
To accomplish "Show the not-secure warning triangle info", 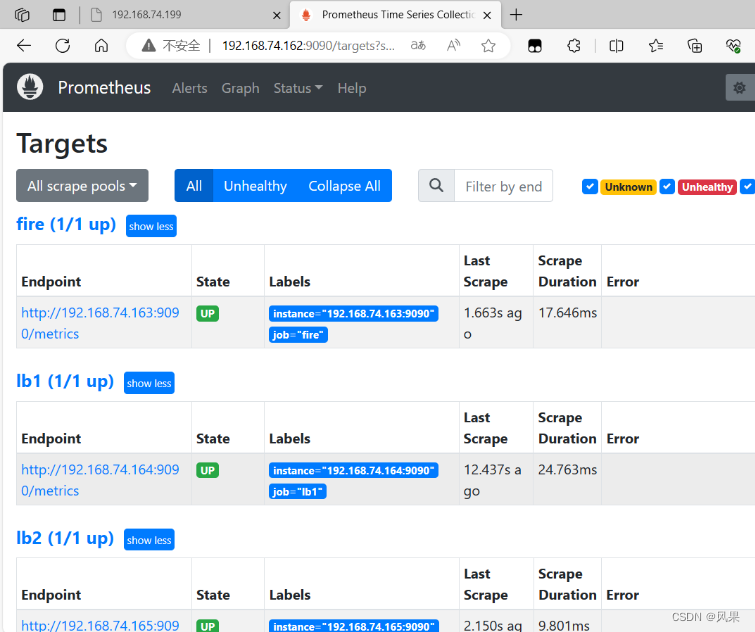I will point(148,46).
